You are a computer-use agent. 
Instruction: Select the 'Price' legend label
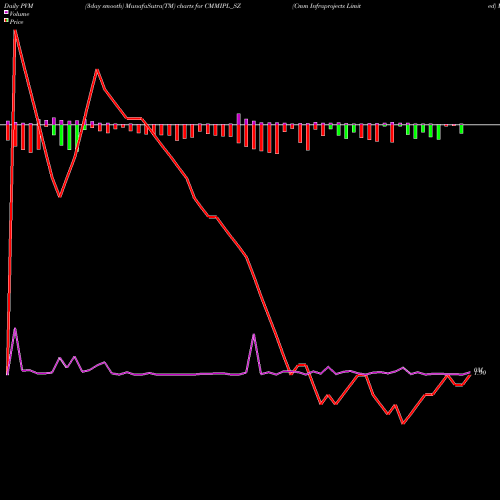pyautogui.click(x=16, y=22)
